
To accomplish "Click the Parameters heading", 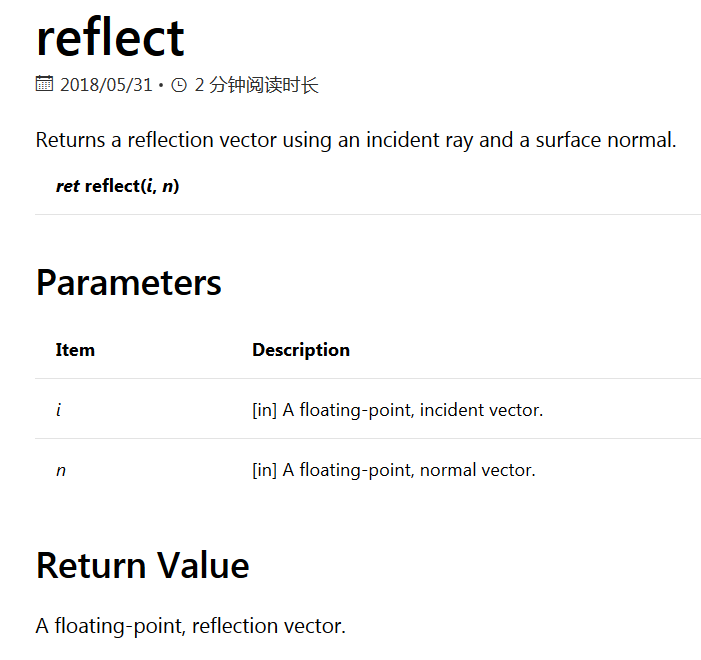I will tap(129, 283).
